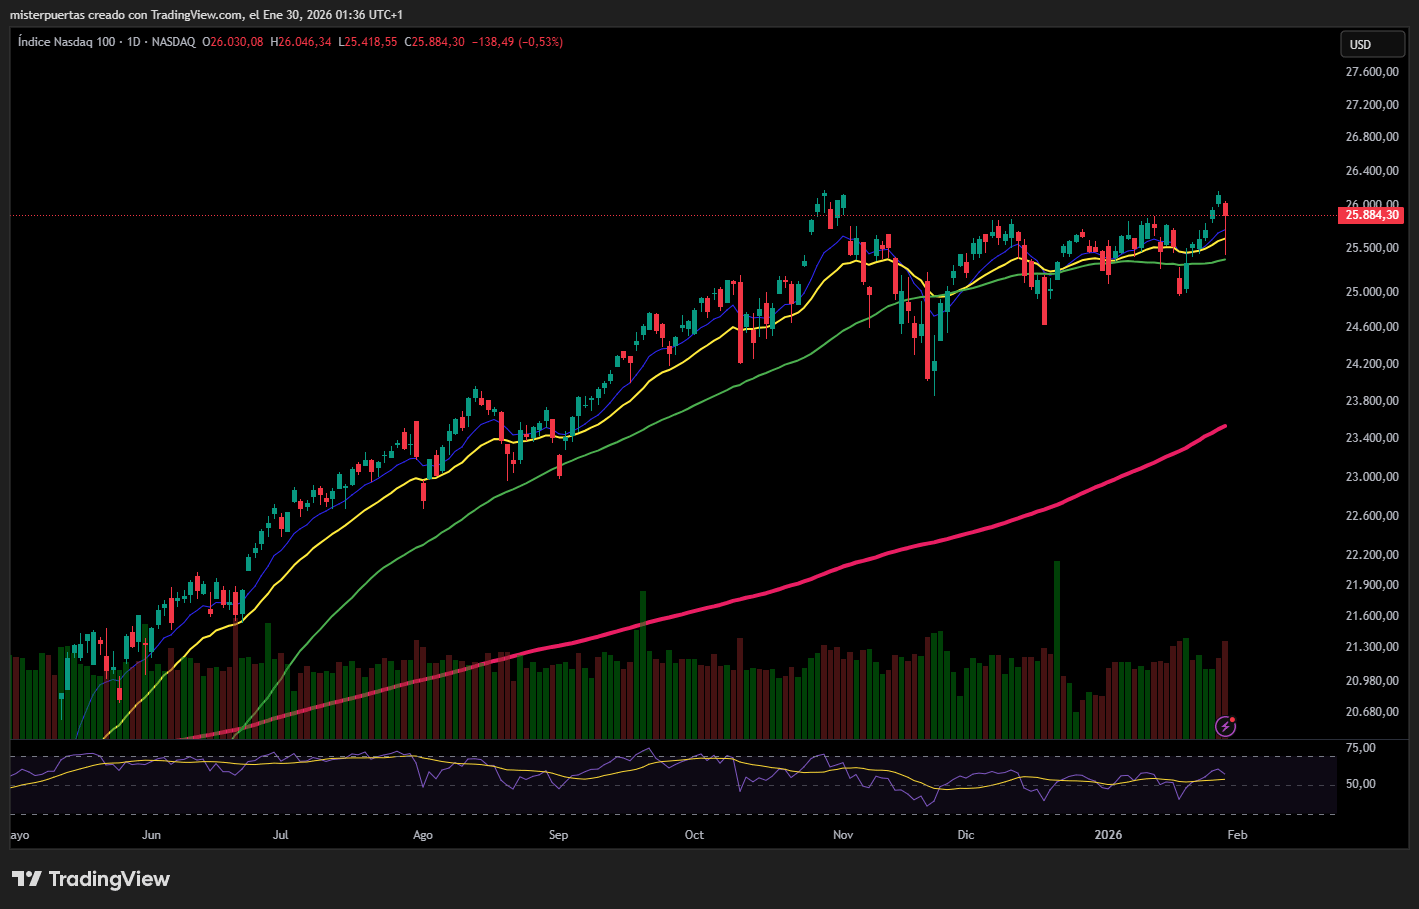The width and height of the screenshot is (1419, 909).
Task: Click the 22.600,00 price axis label
Action: 1372,516
